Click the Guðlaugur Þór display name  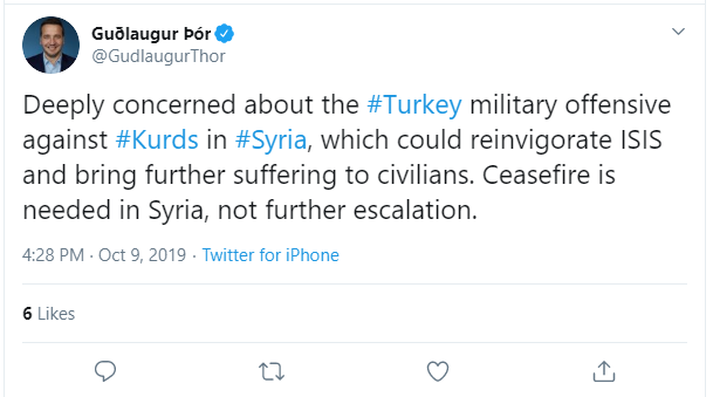pyautogui.click(x=151, y=34)
